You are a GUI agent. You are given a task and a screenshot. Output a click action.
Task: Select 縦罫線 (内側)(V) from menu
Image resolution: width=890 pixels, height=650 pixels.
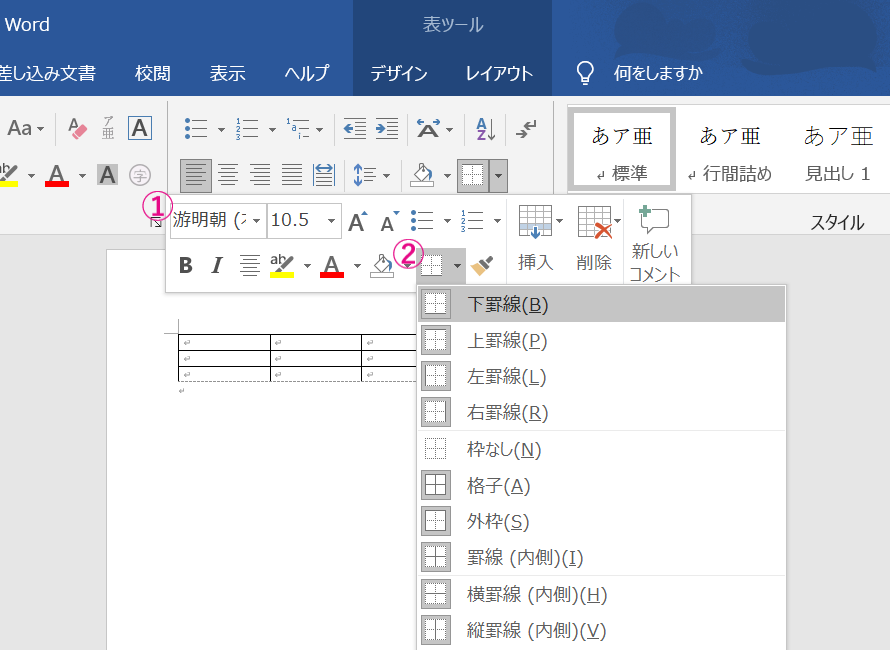(x=602, y=630)
